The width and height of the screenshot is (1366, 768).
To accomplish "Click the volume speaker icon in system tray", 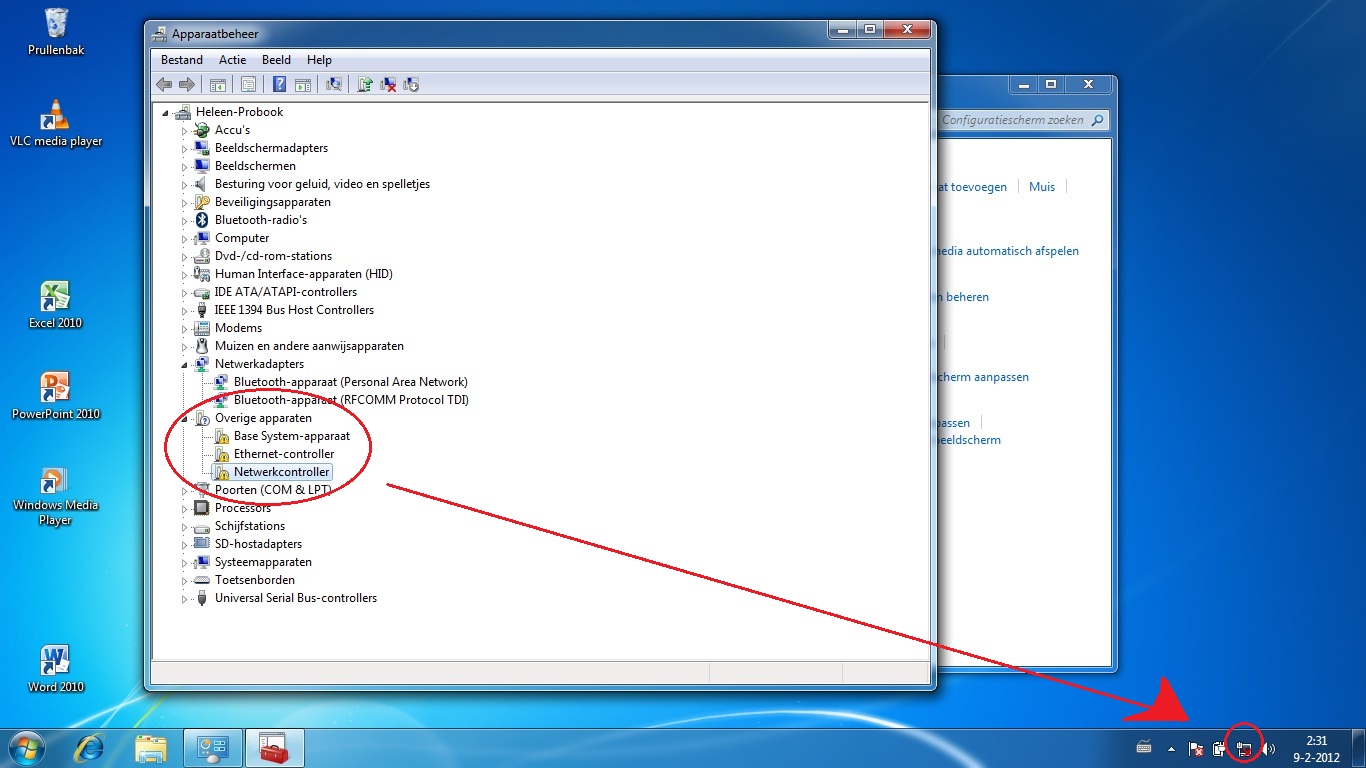I will 1269,749.
